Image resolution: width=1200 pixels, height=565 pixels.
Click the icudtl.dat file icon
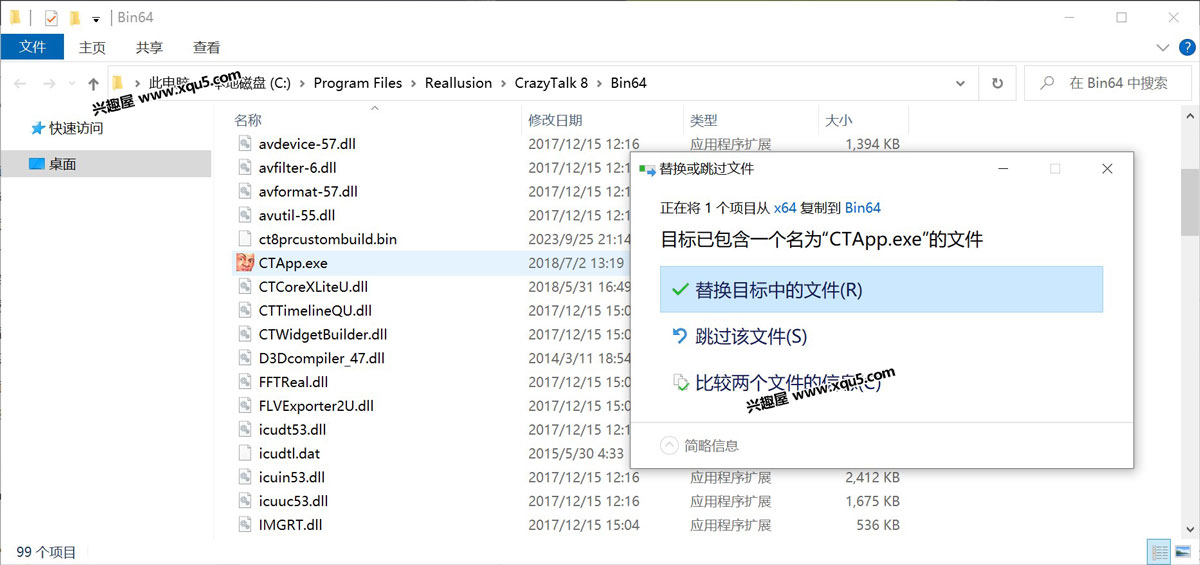(245, 453)
